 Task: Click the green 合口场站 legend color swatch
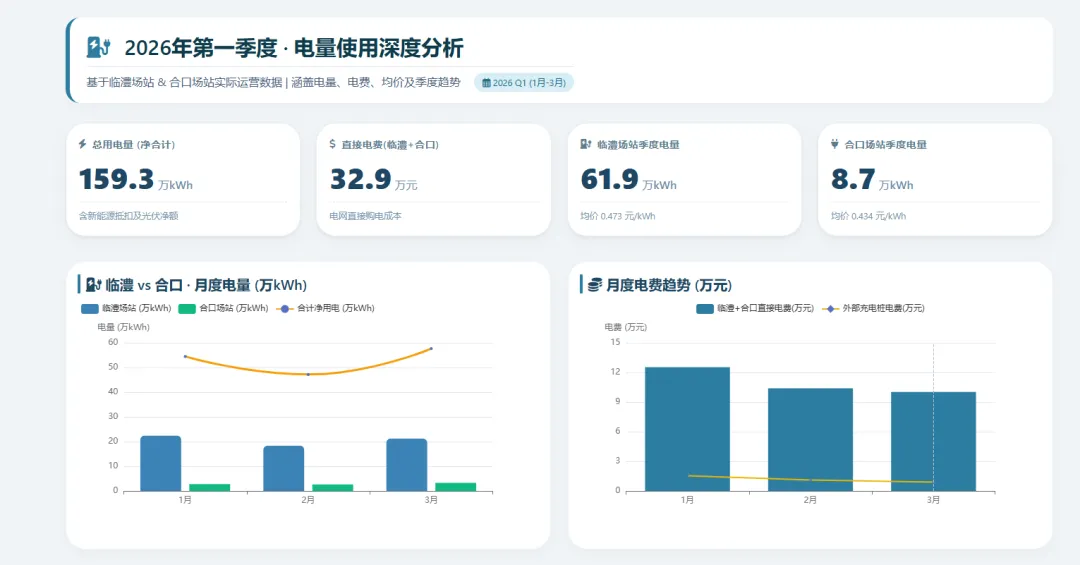pyautogui.click(x=187, y=309)
